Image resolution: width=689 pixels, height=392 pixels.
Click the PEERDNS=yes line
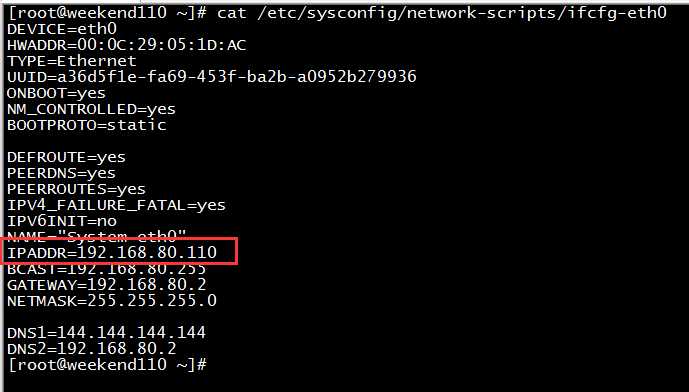point(62,173)
